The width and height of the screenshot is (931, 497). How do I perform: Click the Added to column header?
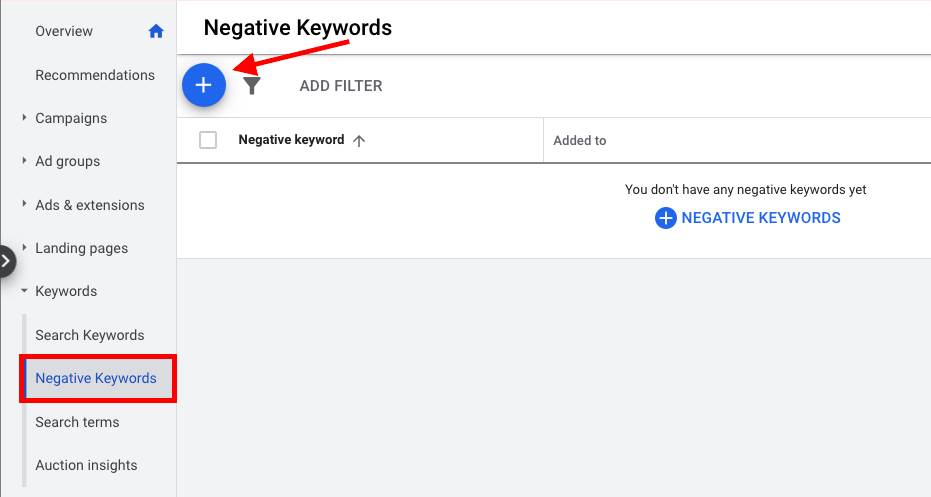(580, 141)
